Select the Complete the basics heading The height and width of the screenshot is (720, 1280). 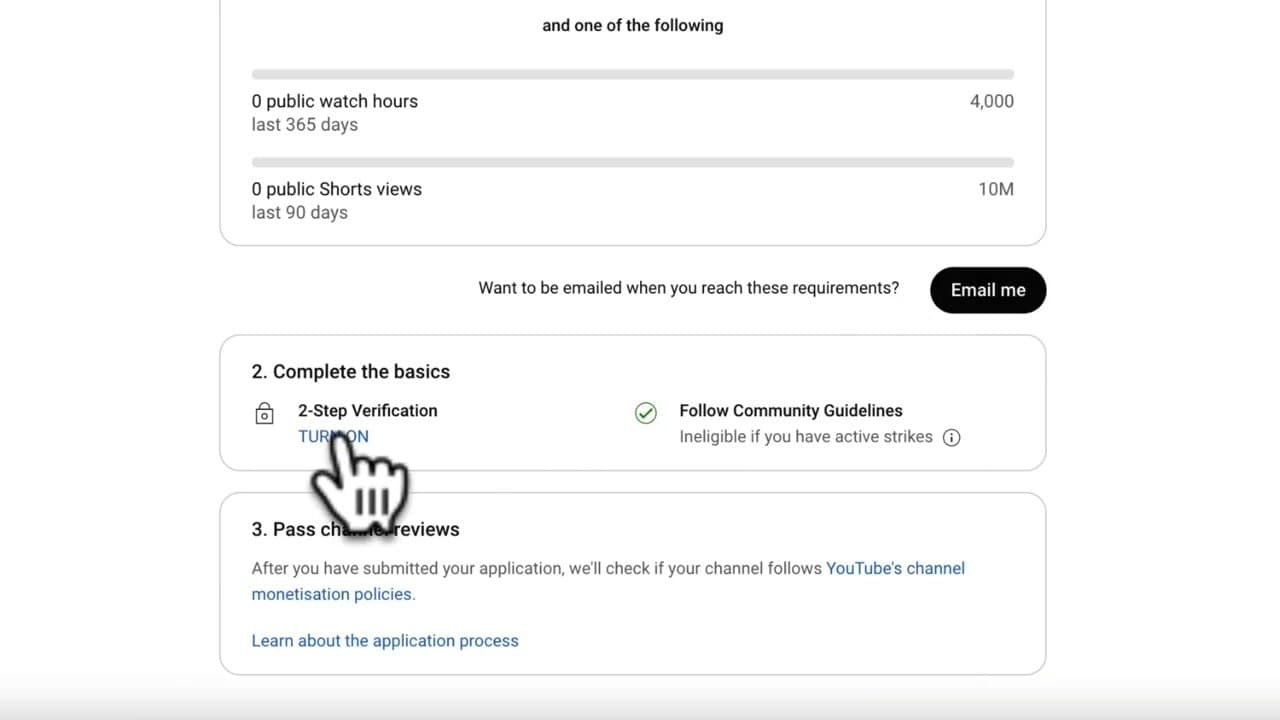coord(350,371)
